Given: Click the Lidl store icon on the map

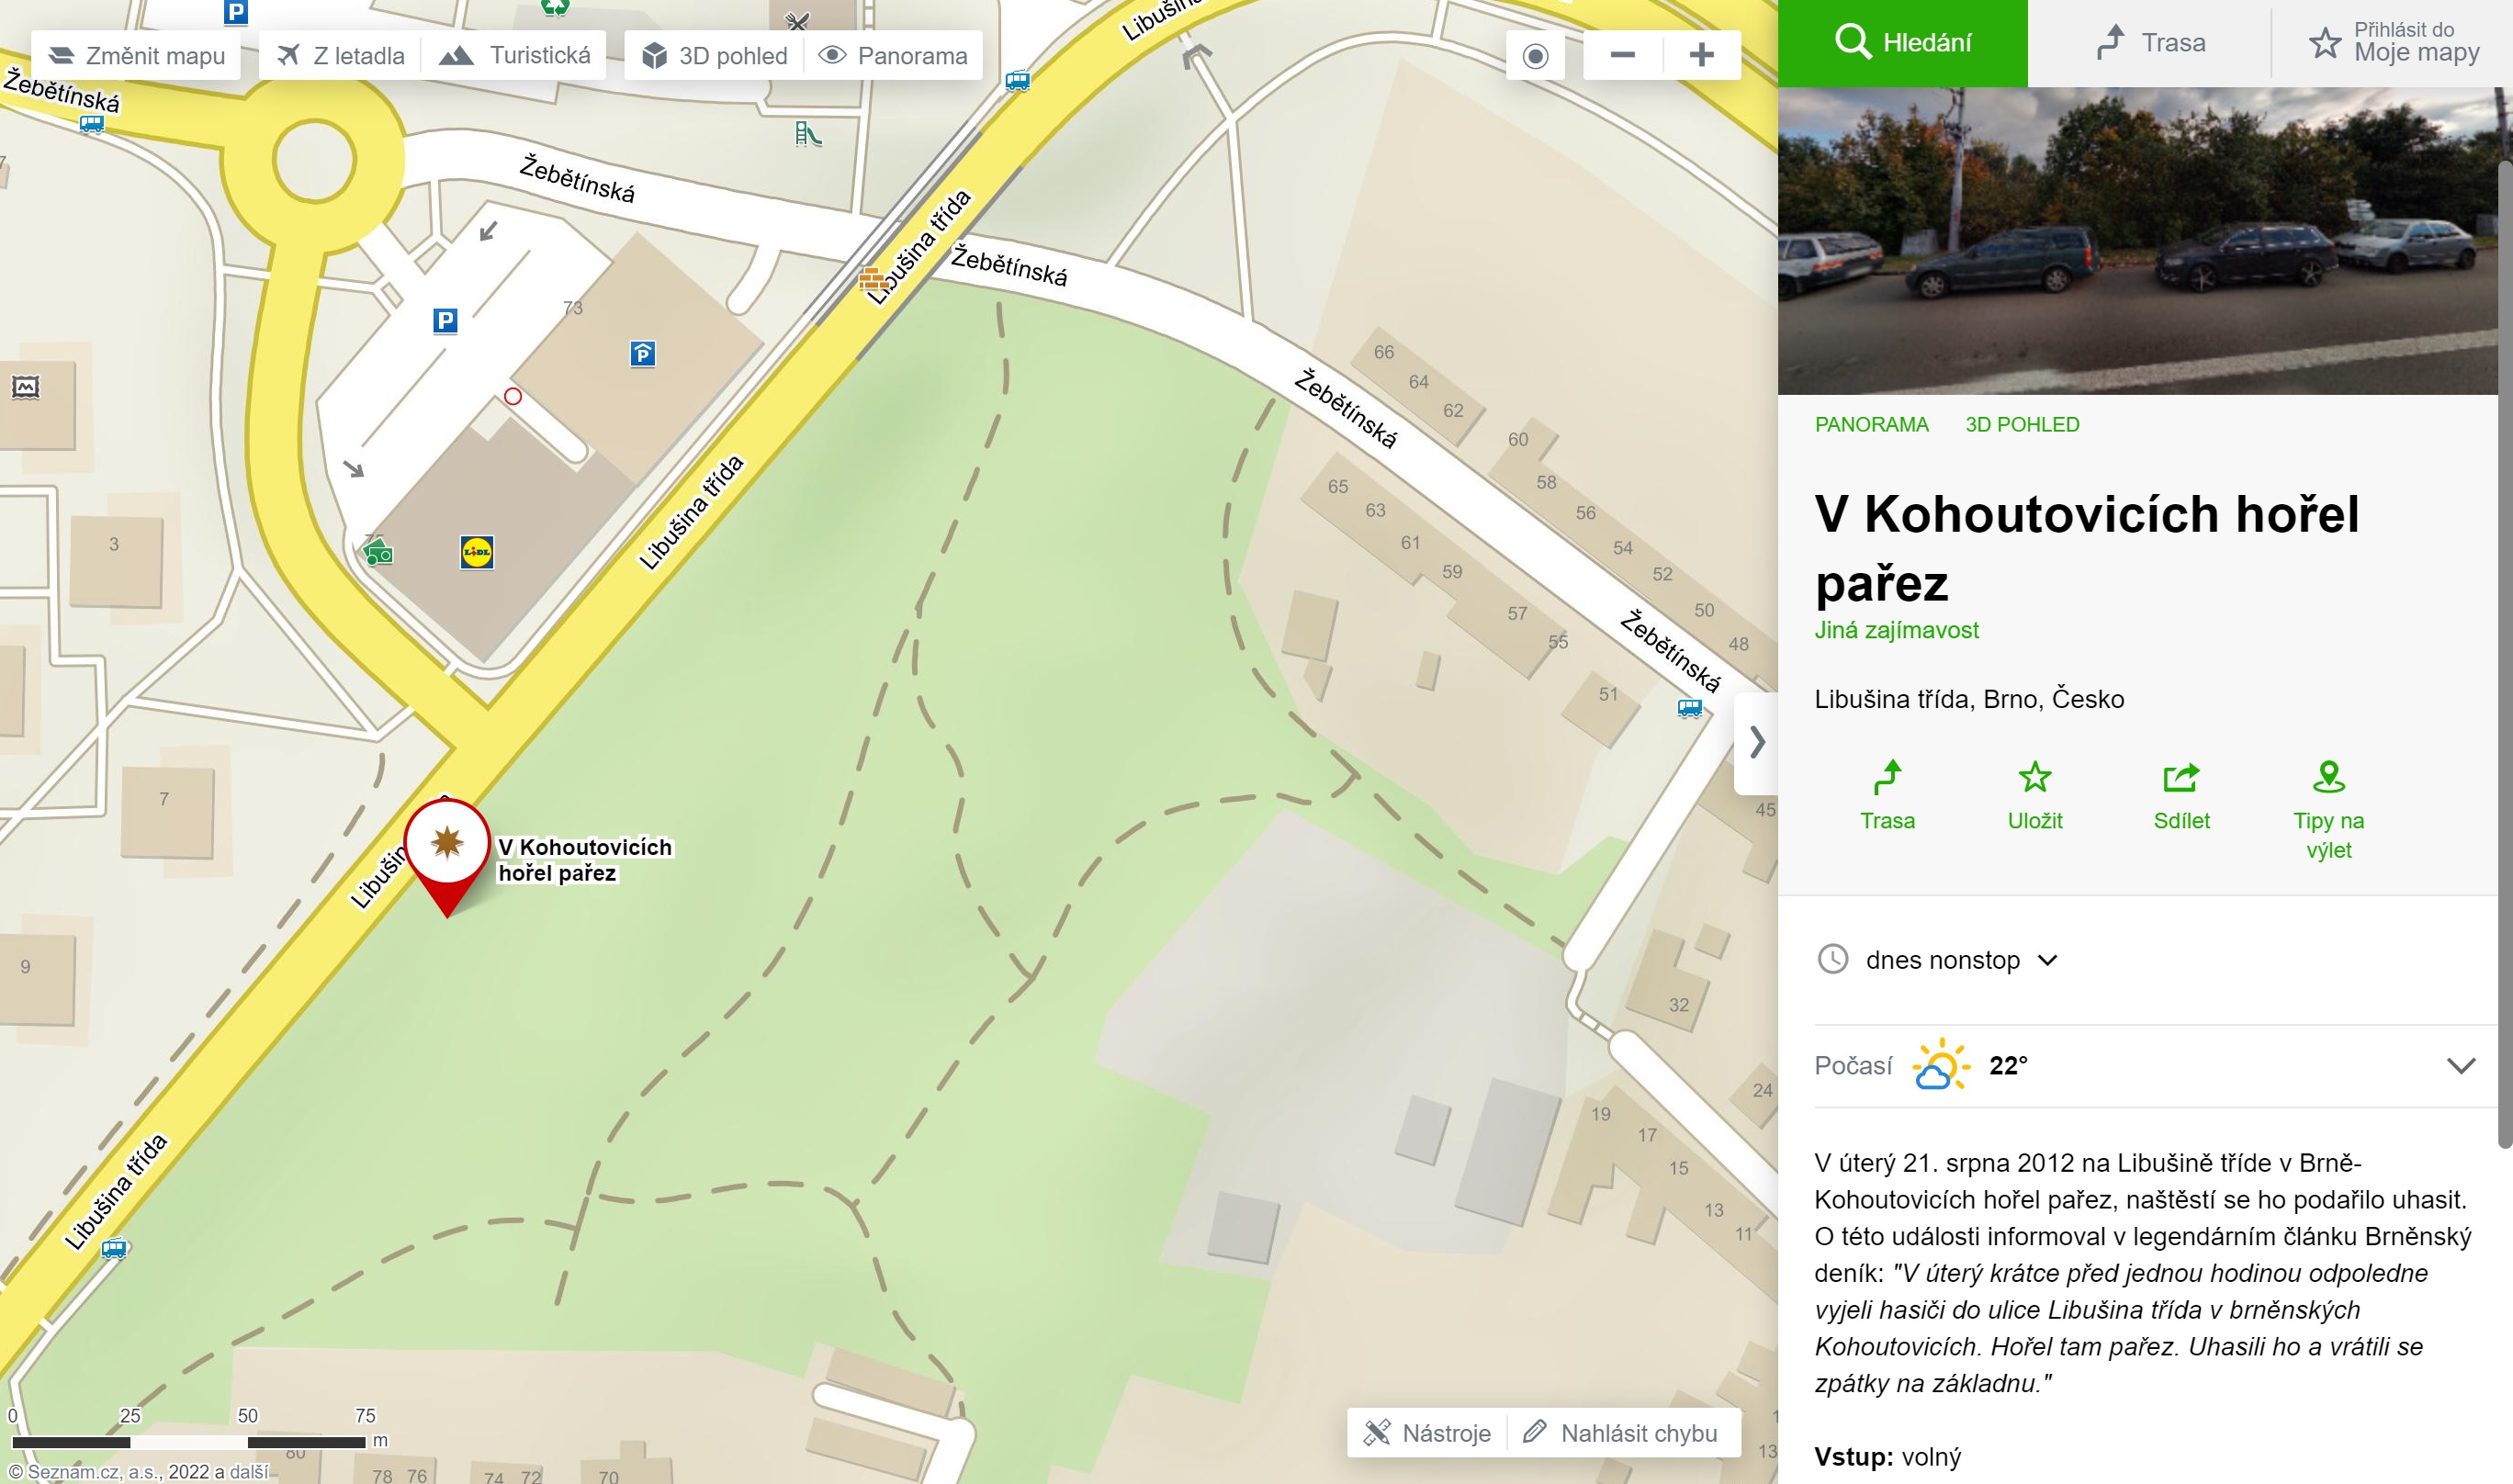Looking at the screenshot, I should coord(477,552).
